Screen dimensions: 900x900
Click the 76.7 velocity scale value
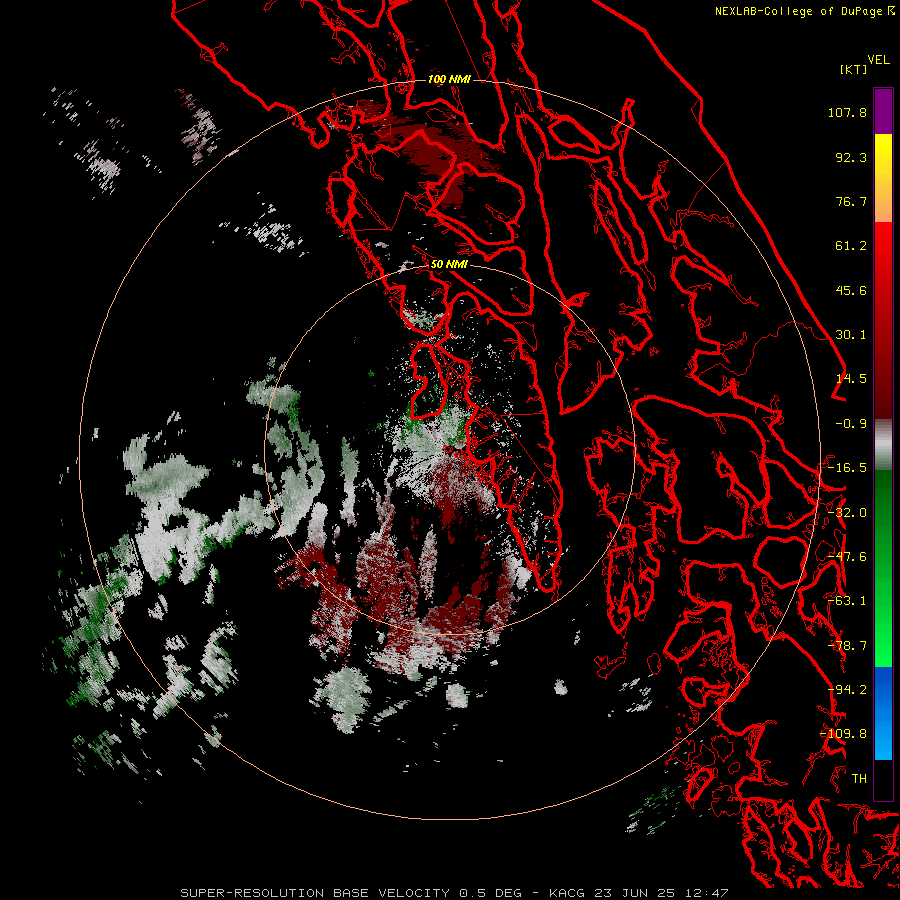point(851,201)
